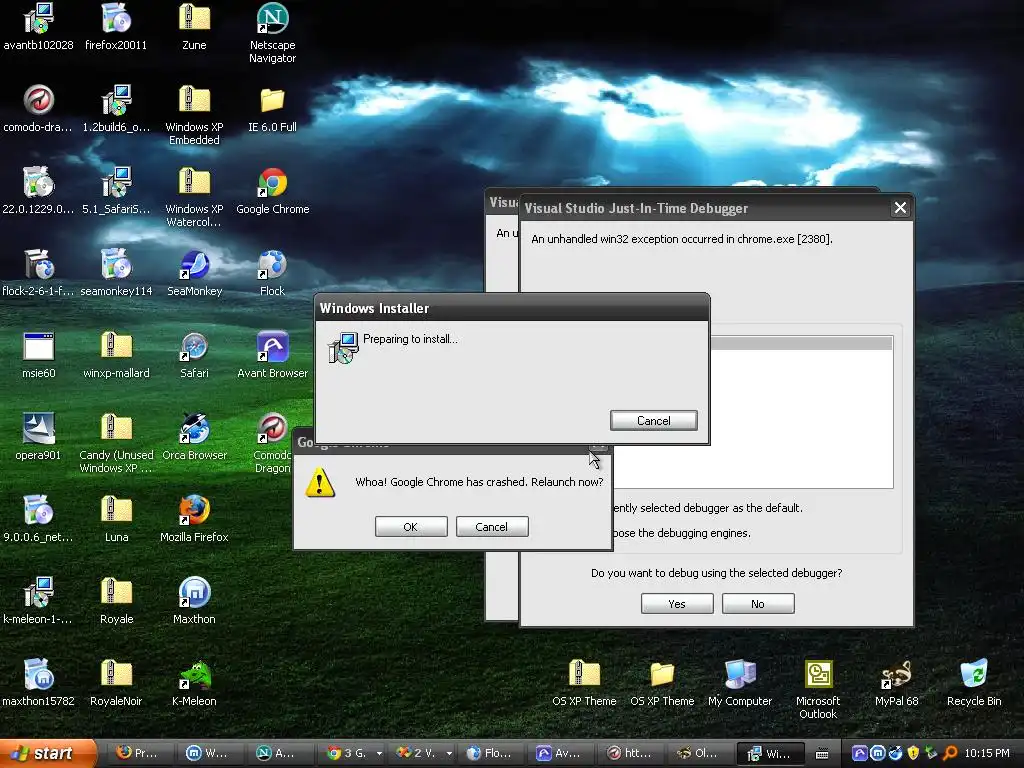The image size is (1024, 768).
Task: Select the highlighted debugger list row
Action: point(801,344)
